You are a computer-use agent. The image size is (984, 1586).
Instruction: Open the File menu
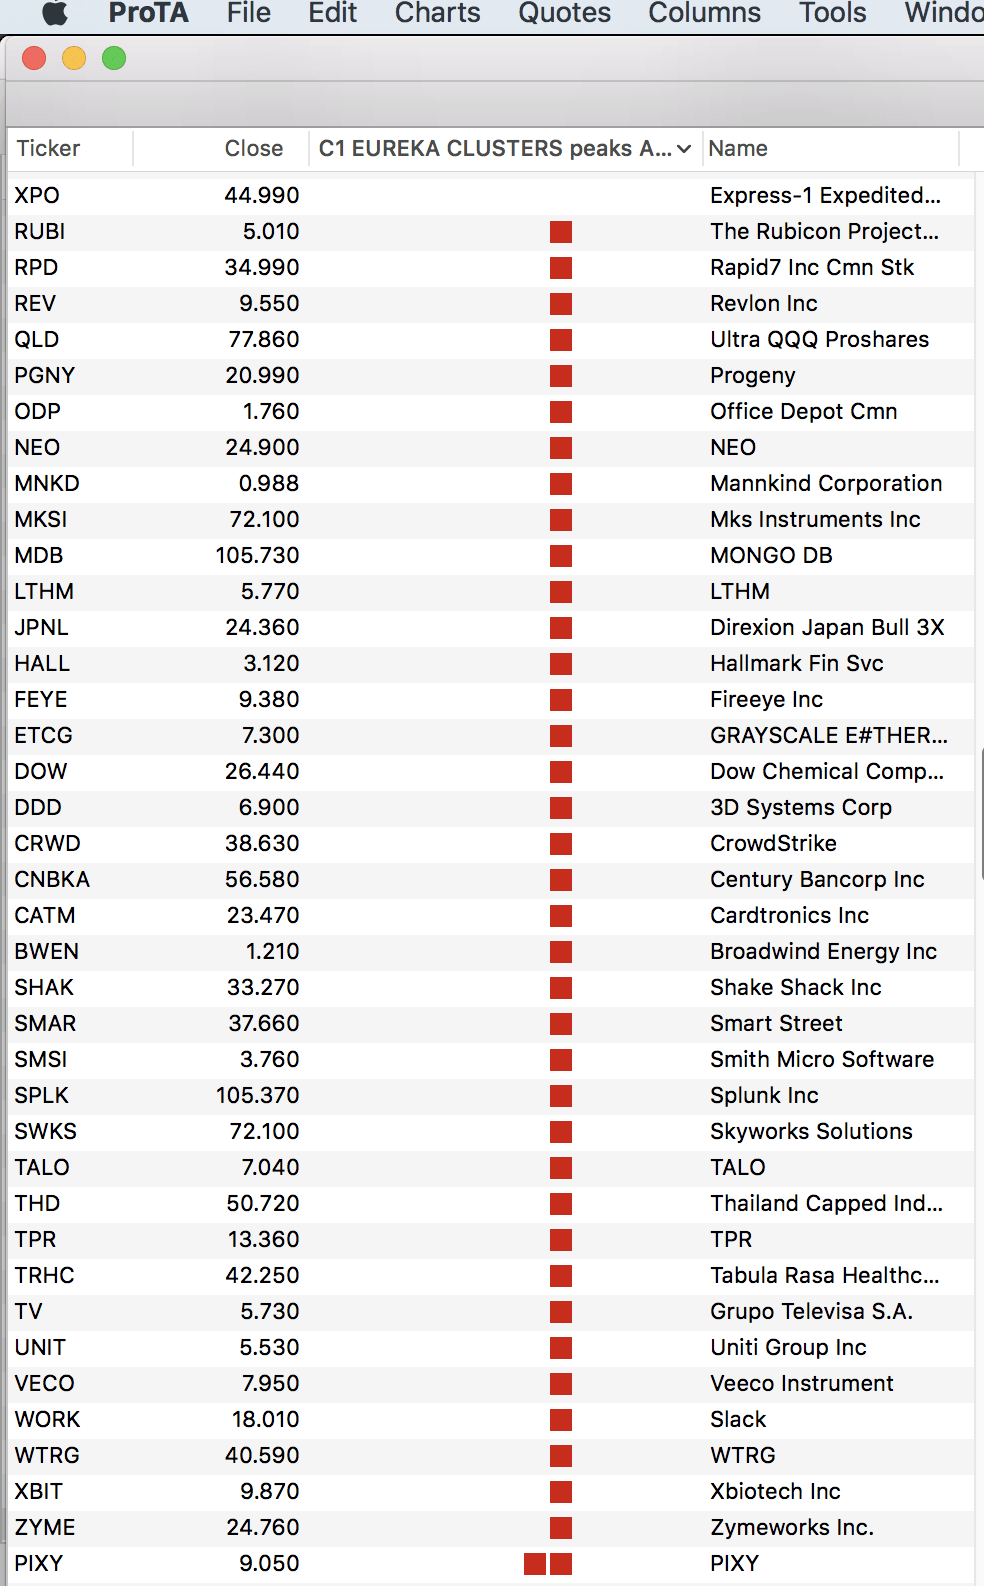(248, 13)
